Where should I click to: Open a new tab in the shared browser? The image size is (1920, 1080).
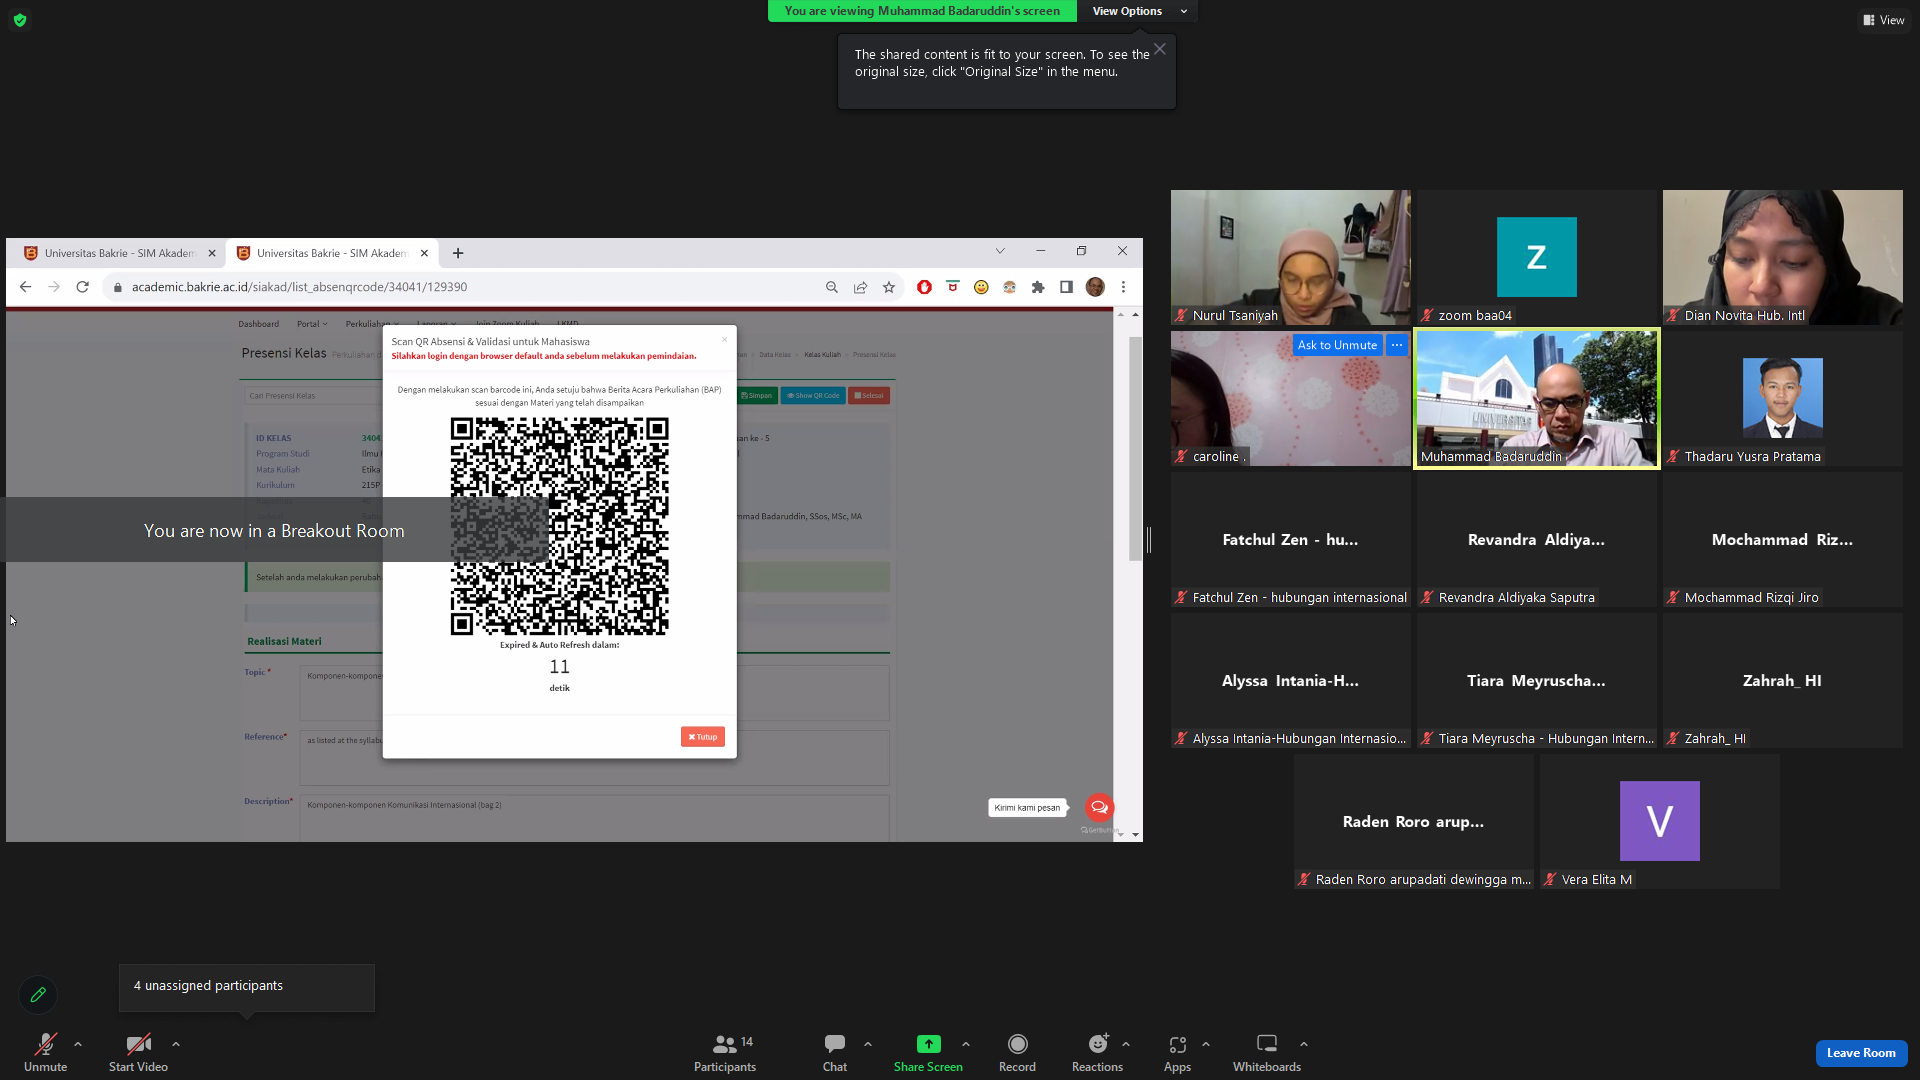pos(458,253)
